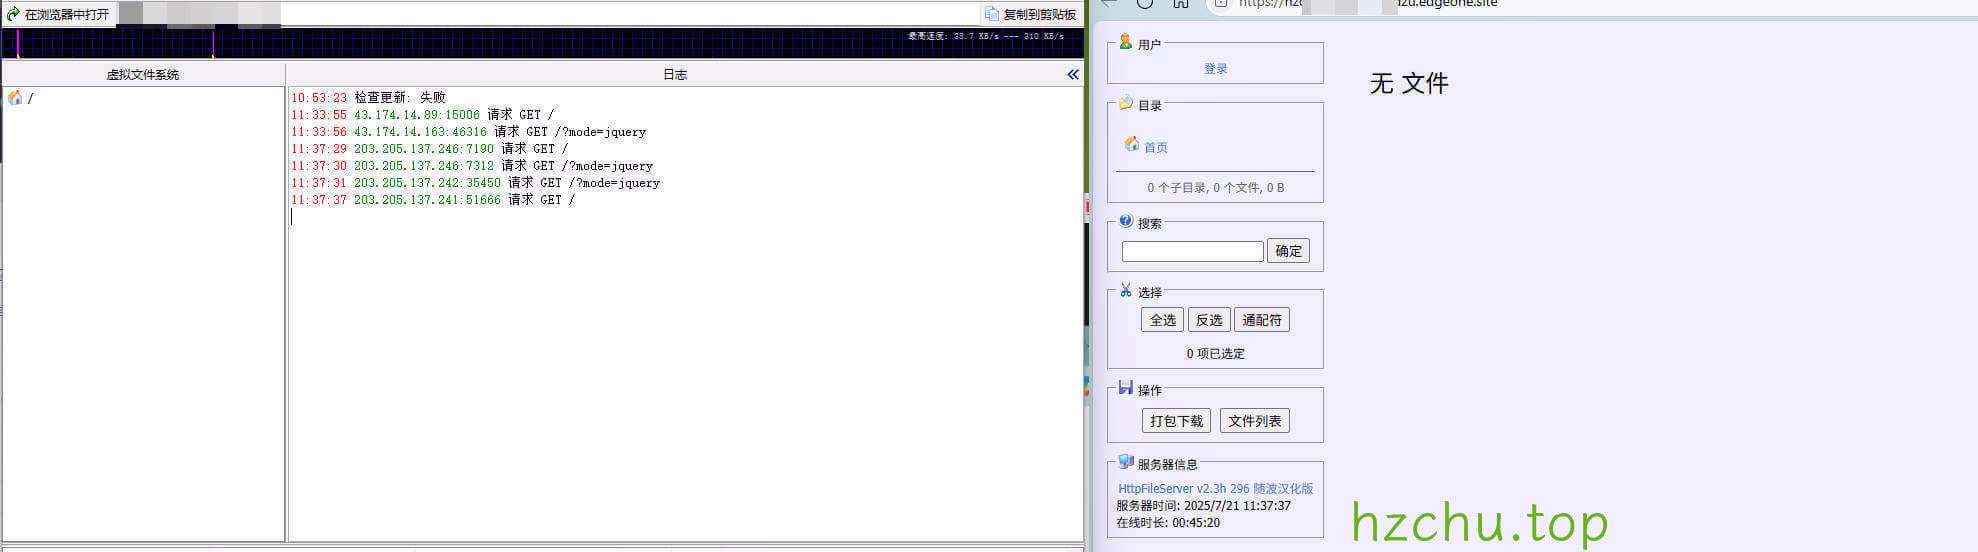Click the 在线时长 00:45:20 text
This screenshot has width=1978, height=552.
(x=1167, y=523)
